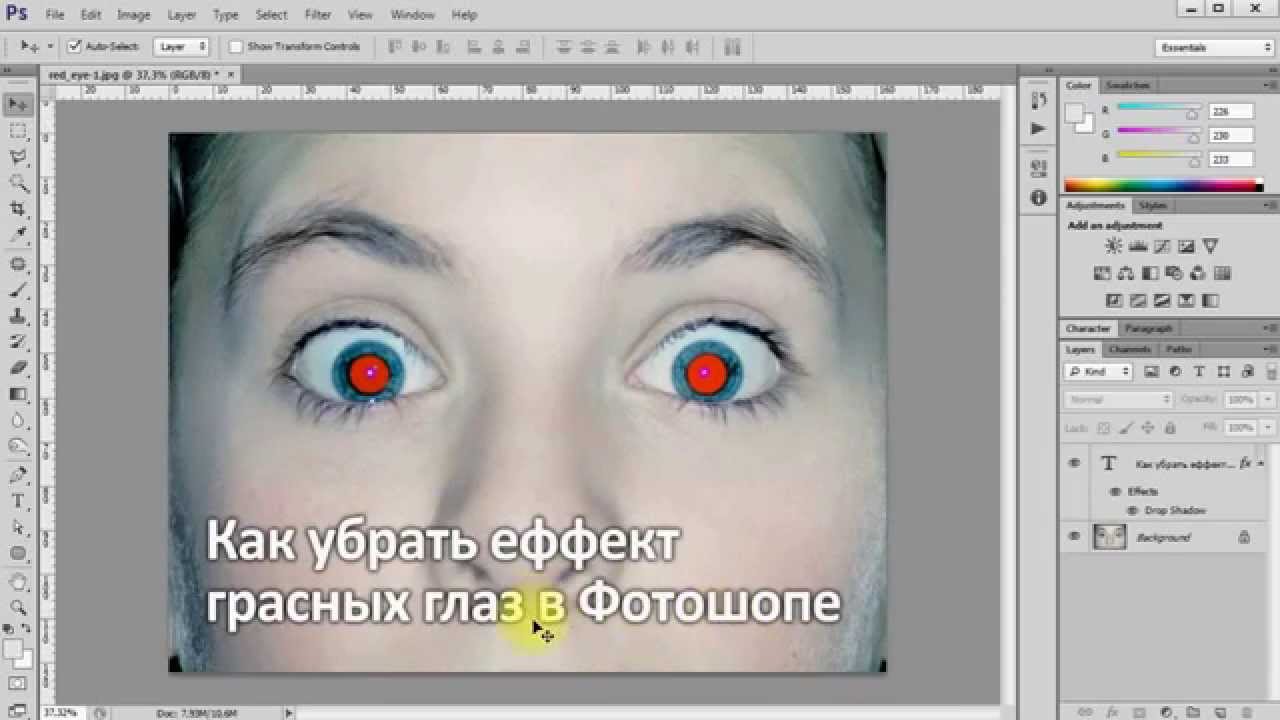
Task: Pick a color from the color spectrum bar
Action: pyautogui.click(x=1163, y=185)
